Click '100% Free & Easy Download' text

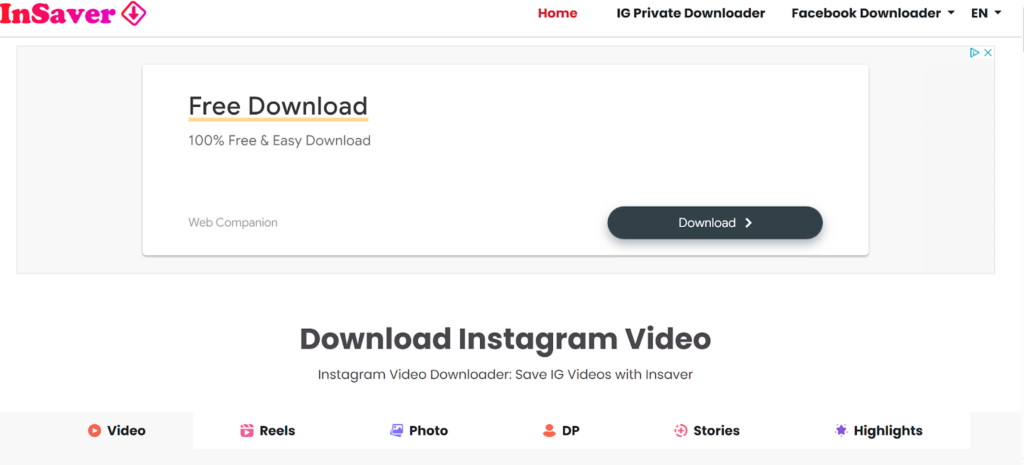[x=280, y=140]
